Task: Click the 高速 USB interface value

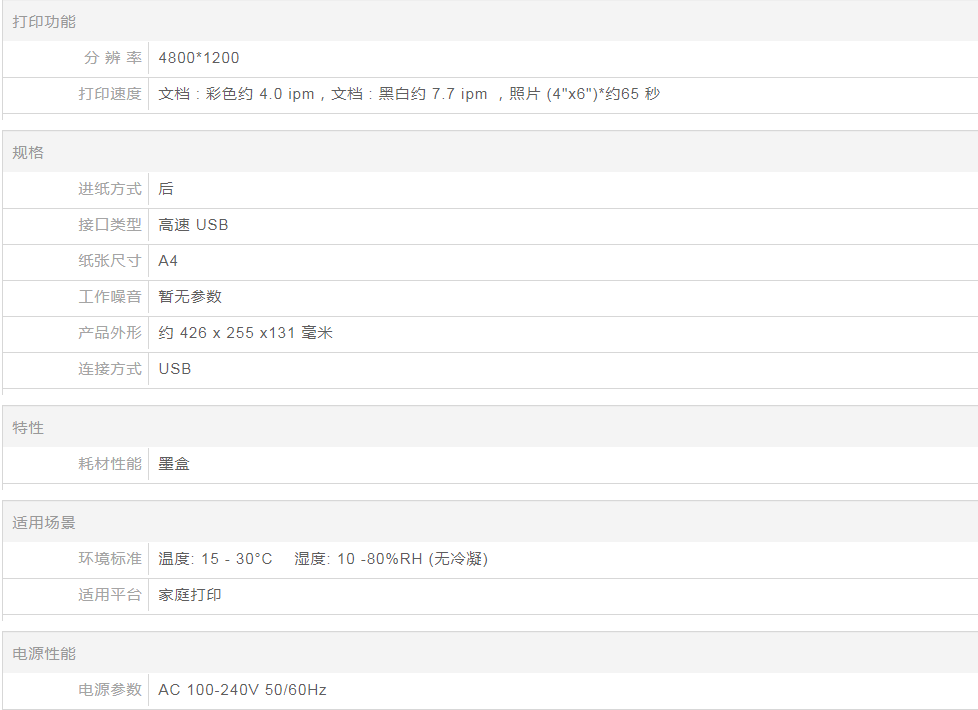Action: pos(193,225)
